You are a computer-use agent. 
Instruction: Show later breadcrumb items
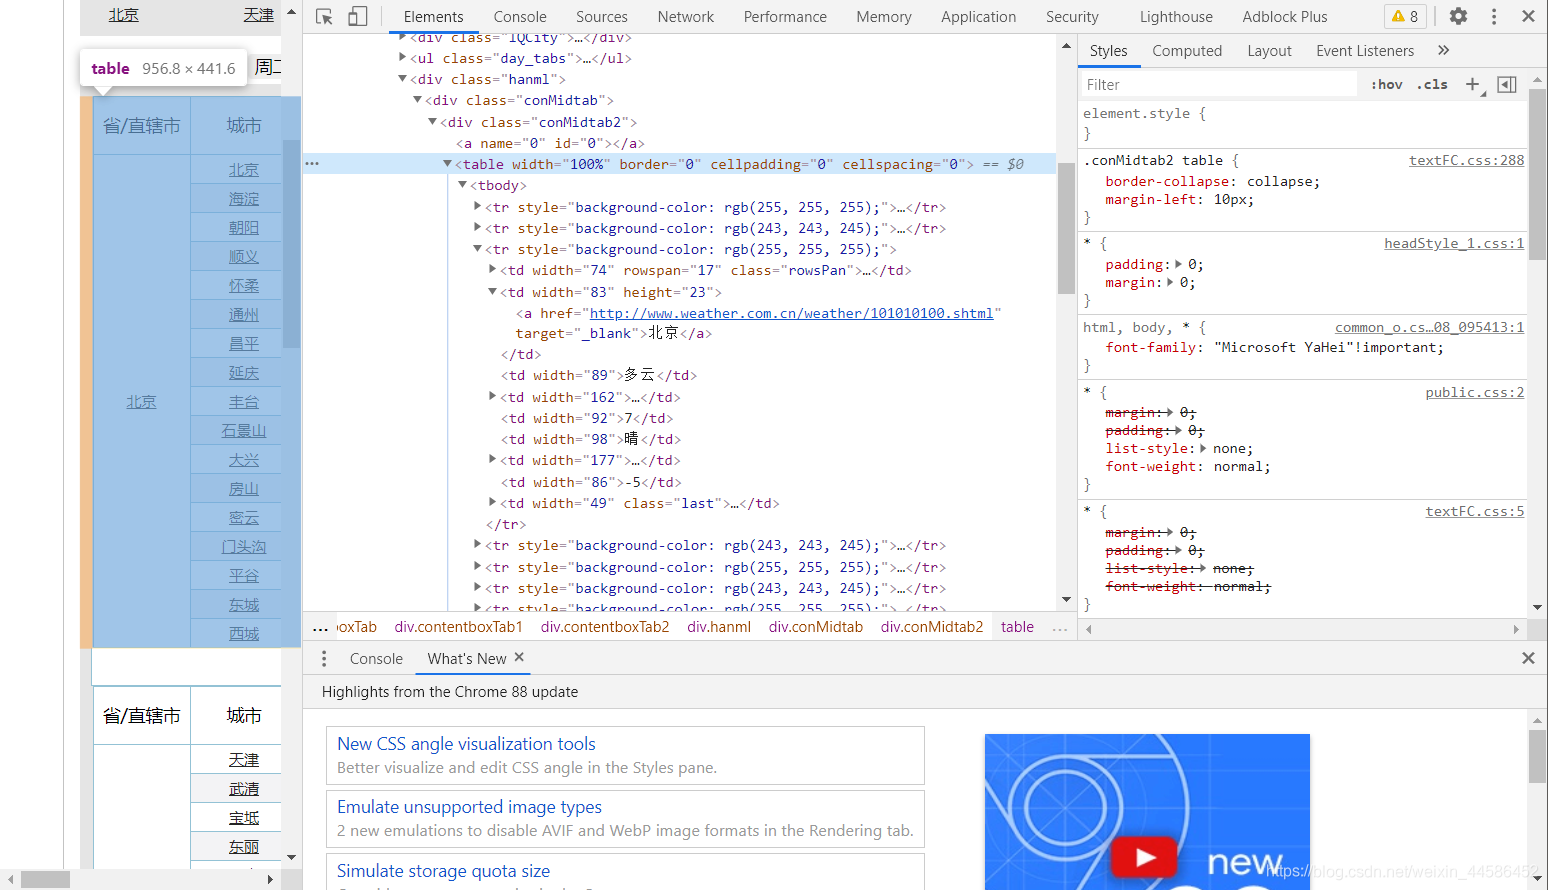[x=1060, y=628]
